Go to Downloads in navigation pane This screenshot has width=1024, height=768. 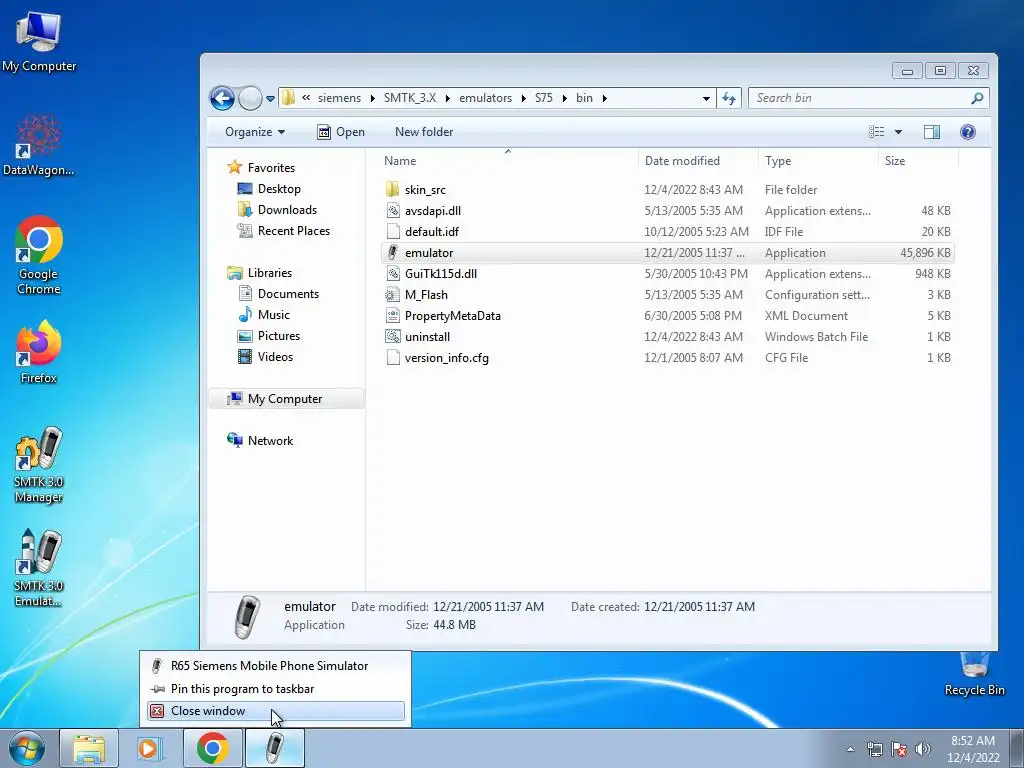coord(277,210)
